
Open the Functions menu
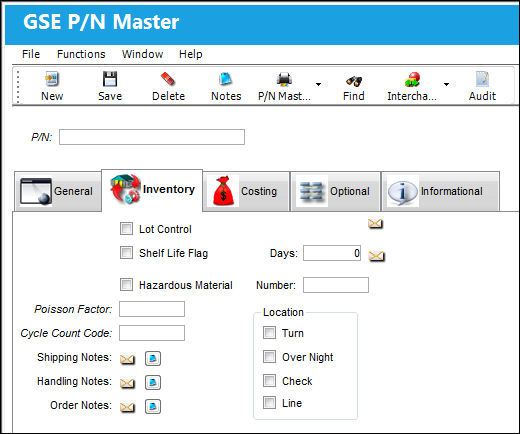tap(81, 54)
